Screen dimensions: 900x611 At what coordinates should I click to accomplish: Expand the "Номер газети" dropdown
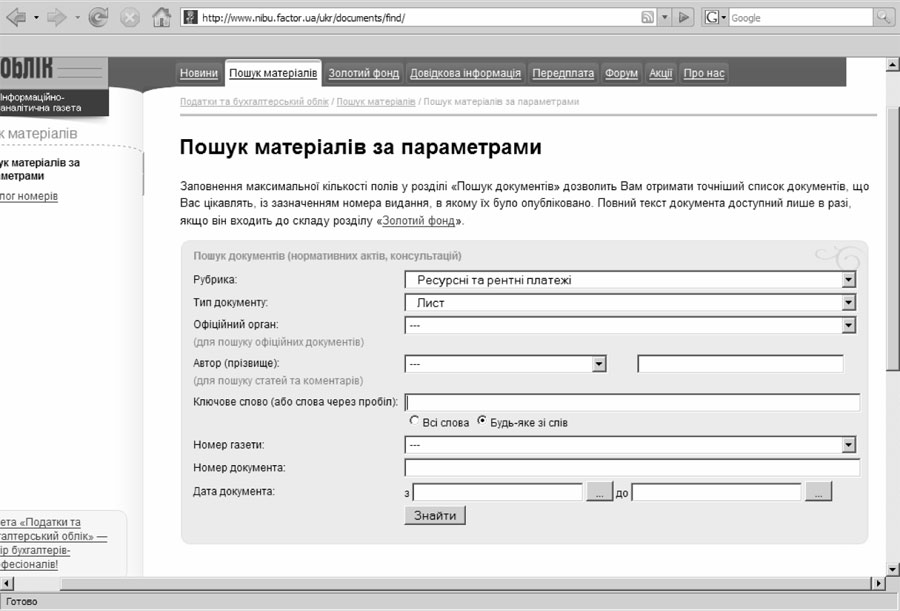(x=848, y=445)
